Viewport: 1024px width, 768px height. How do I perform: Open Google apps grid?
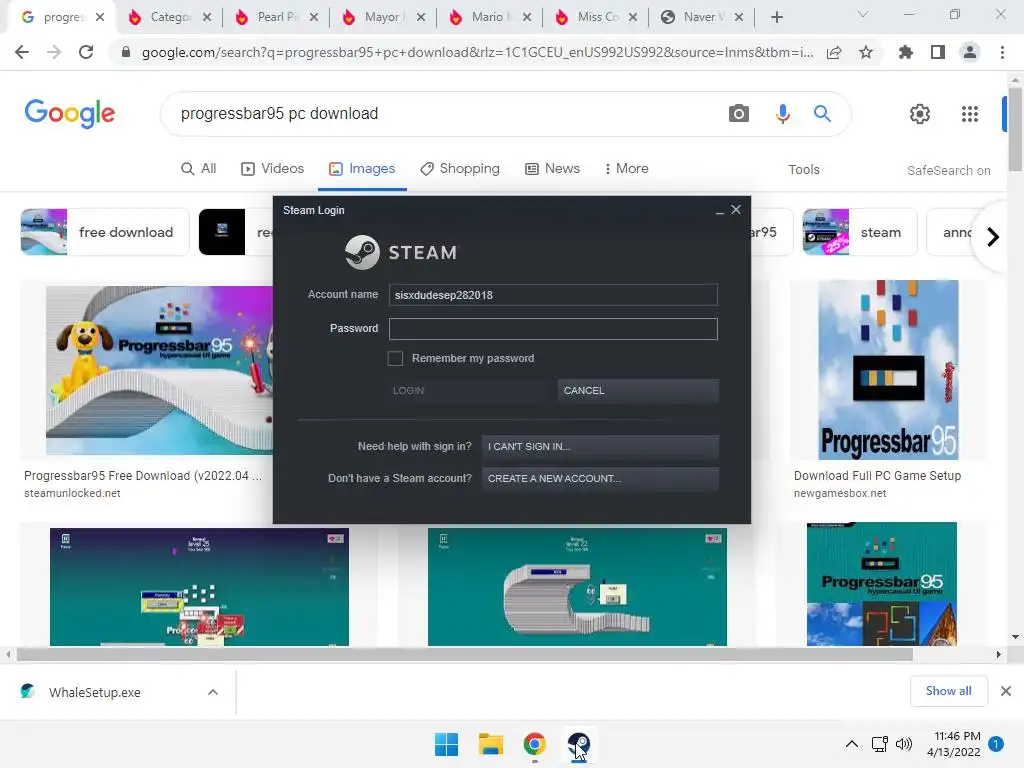click(970, 114)
